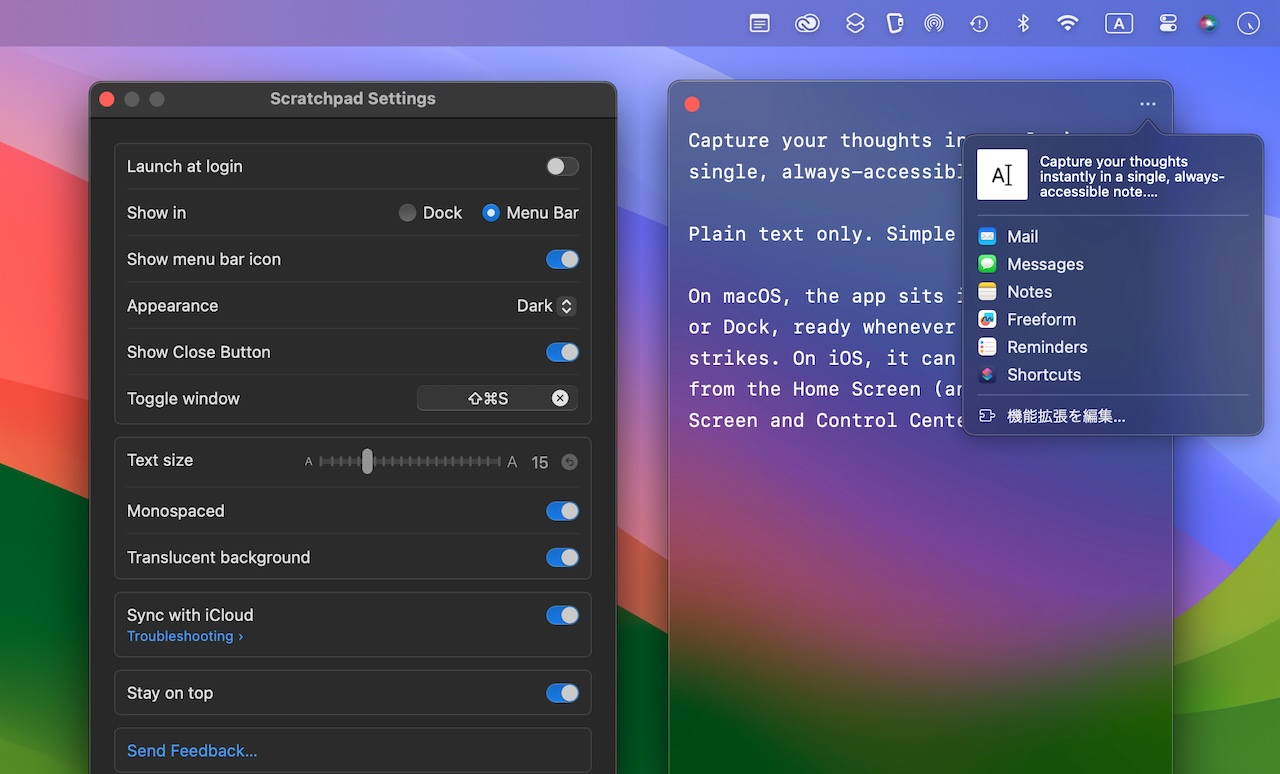Image resolution: width=1280 pixels, height=774 pixels.
Task: Open the iCloud Troubleshooting link
Action: [185, 636]
